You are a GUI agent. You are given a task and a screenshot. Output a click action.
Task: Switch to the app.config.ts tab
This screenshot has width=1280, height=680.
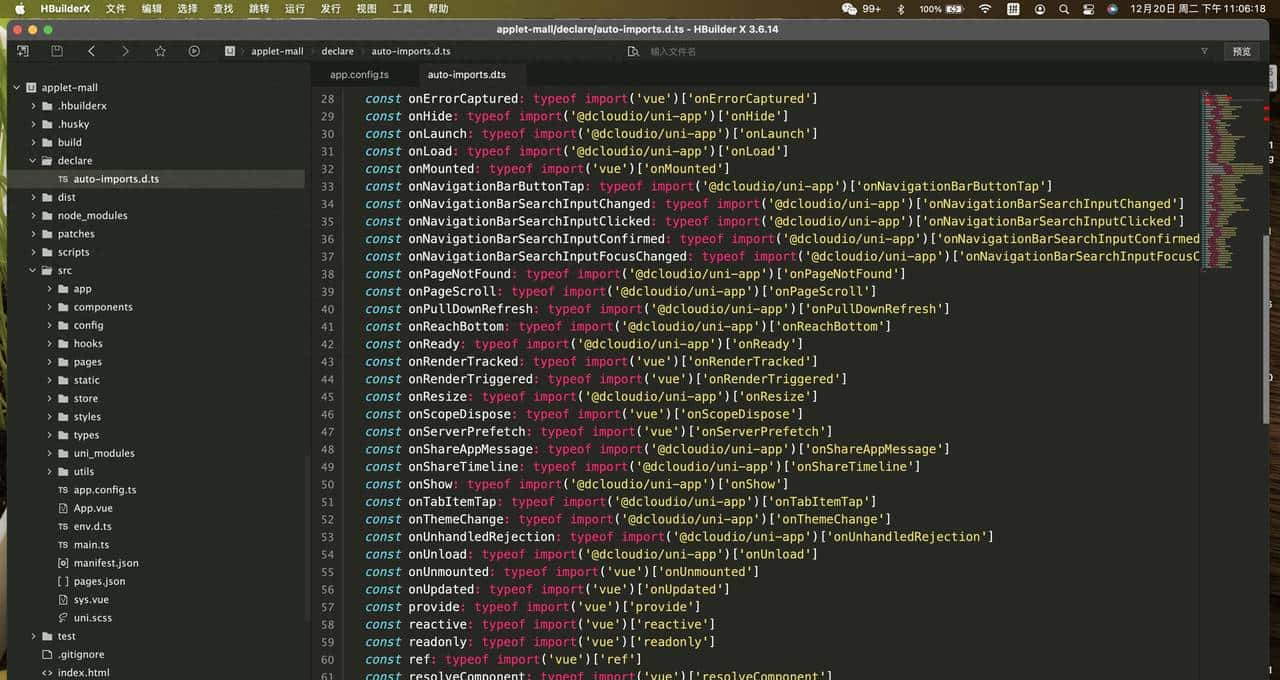359,75
